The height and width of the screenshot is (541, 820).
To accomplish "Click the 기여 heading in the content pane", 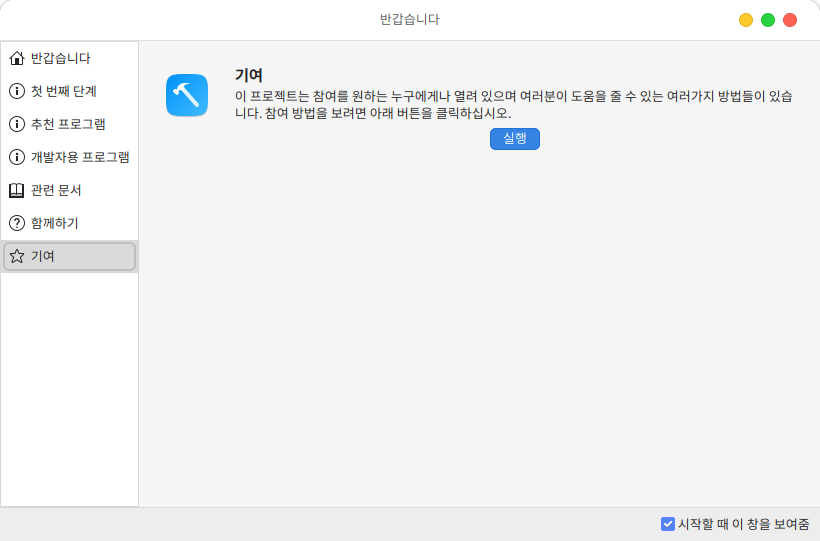I will click(248, 75).
